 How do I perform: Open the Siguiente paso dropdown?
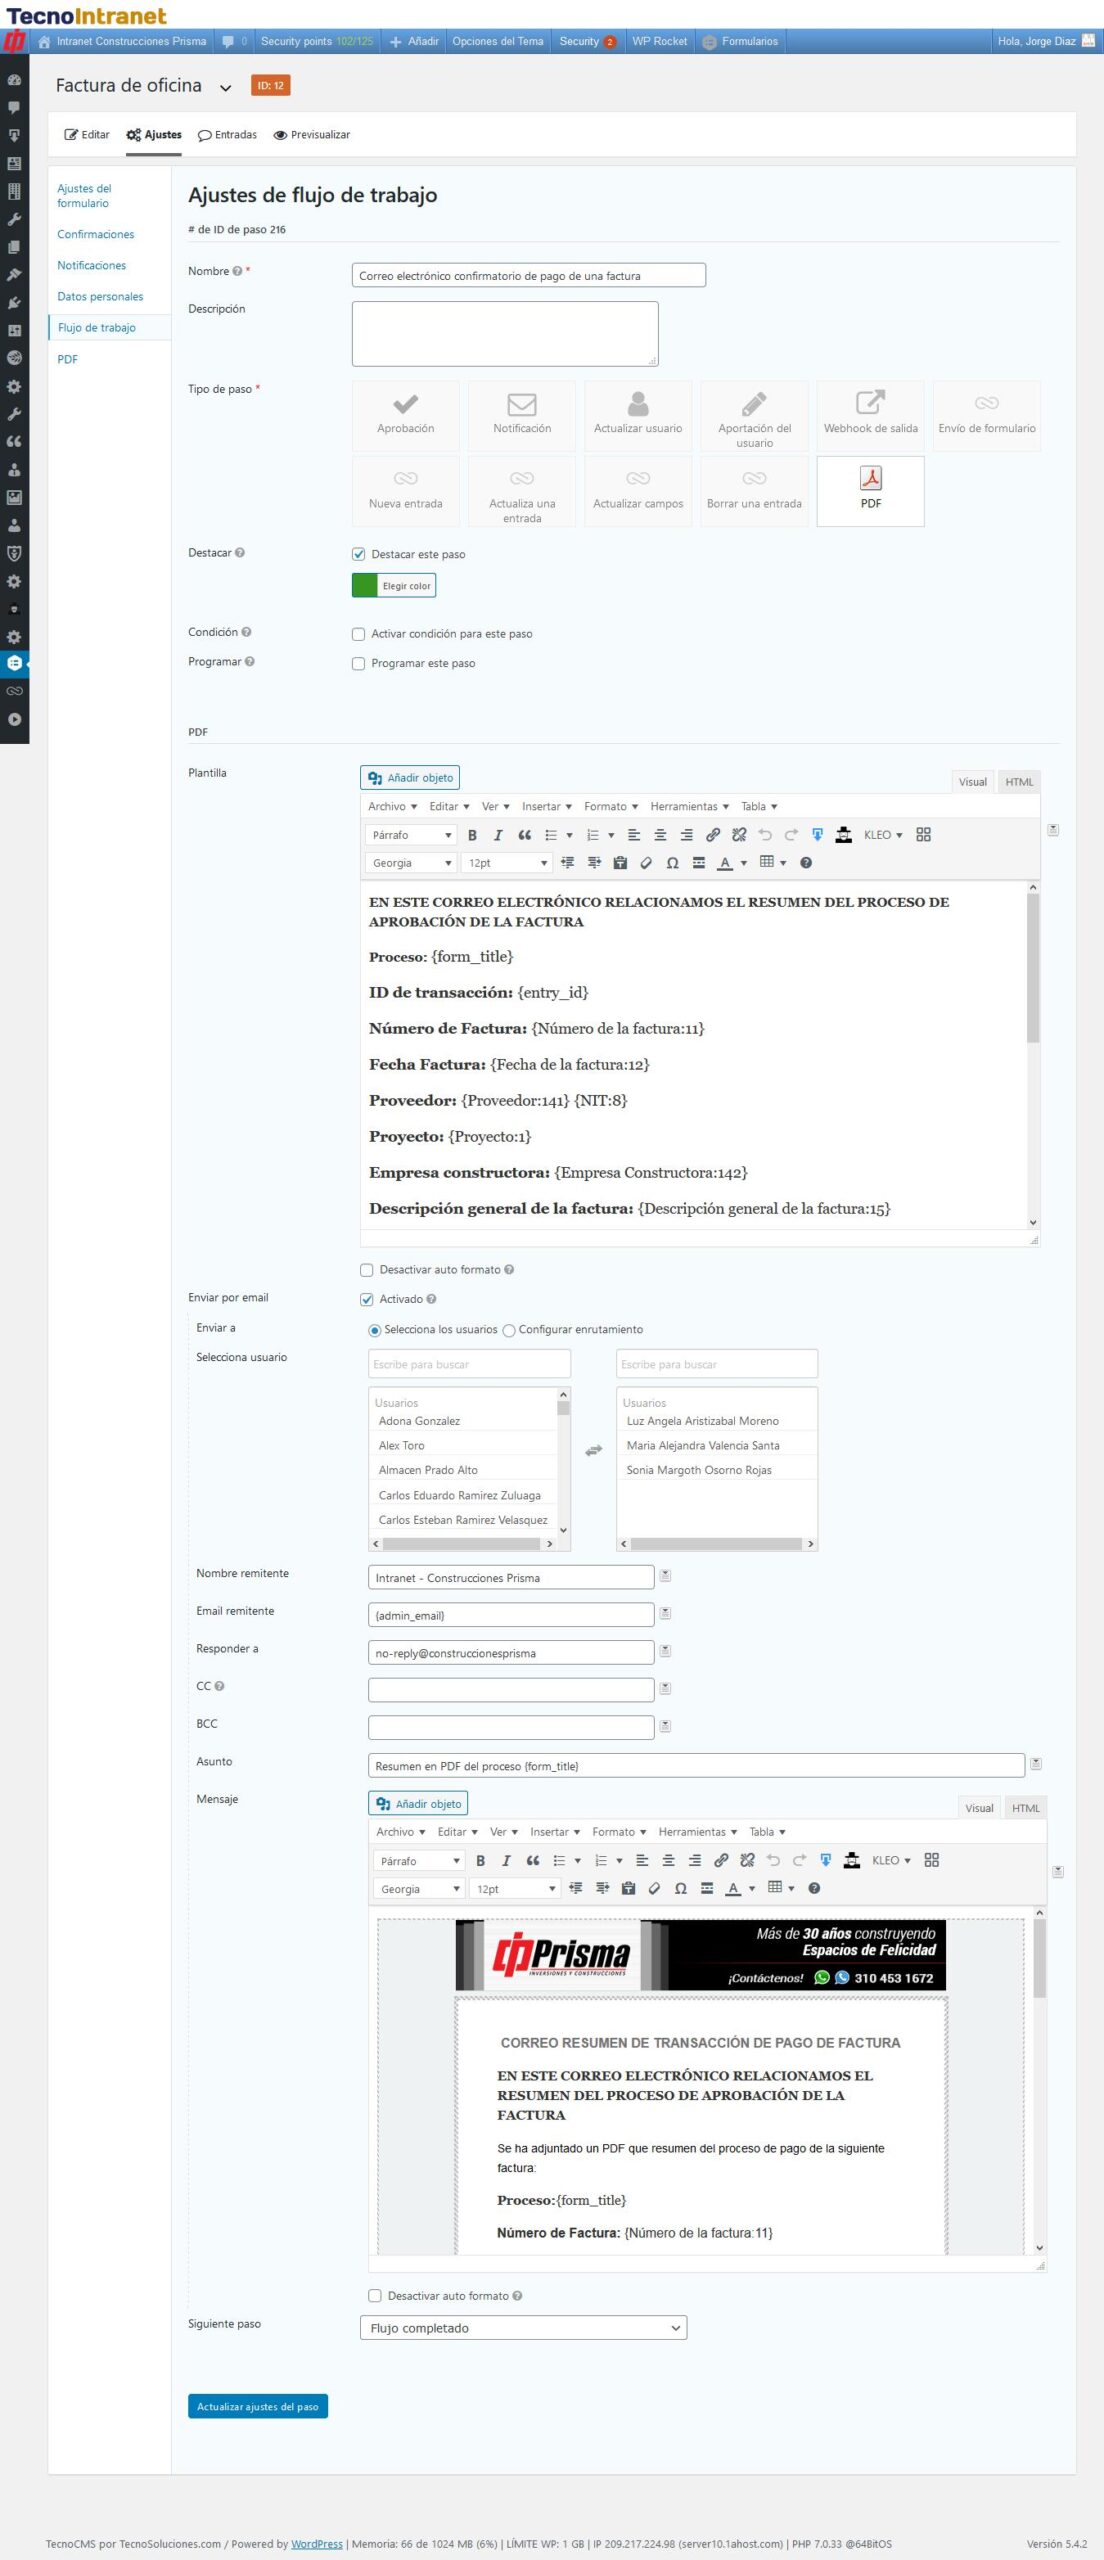(x=523, y=2328)
